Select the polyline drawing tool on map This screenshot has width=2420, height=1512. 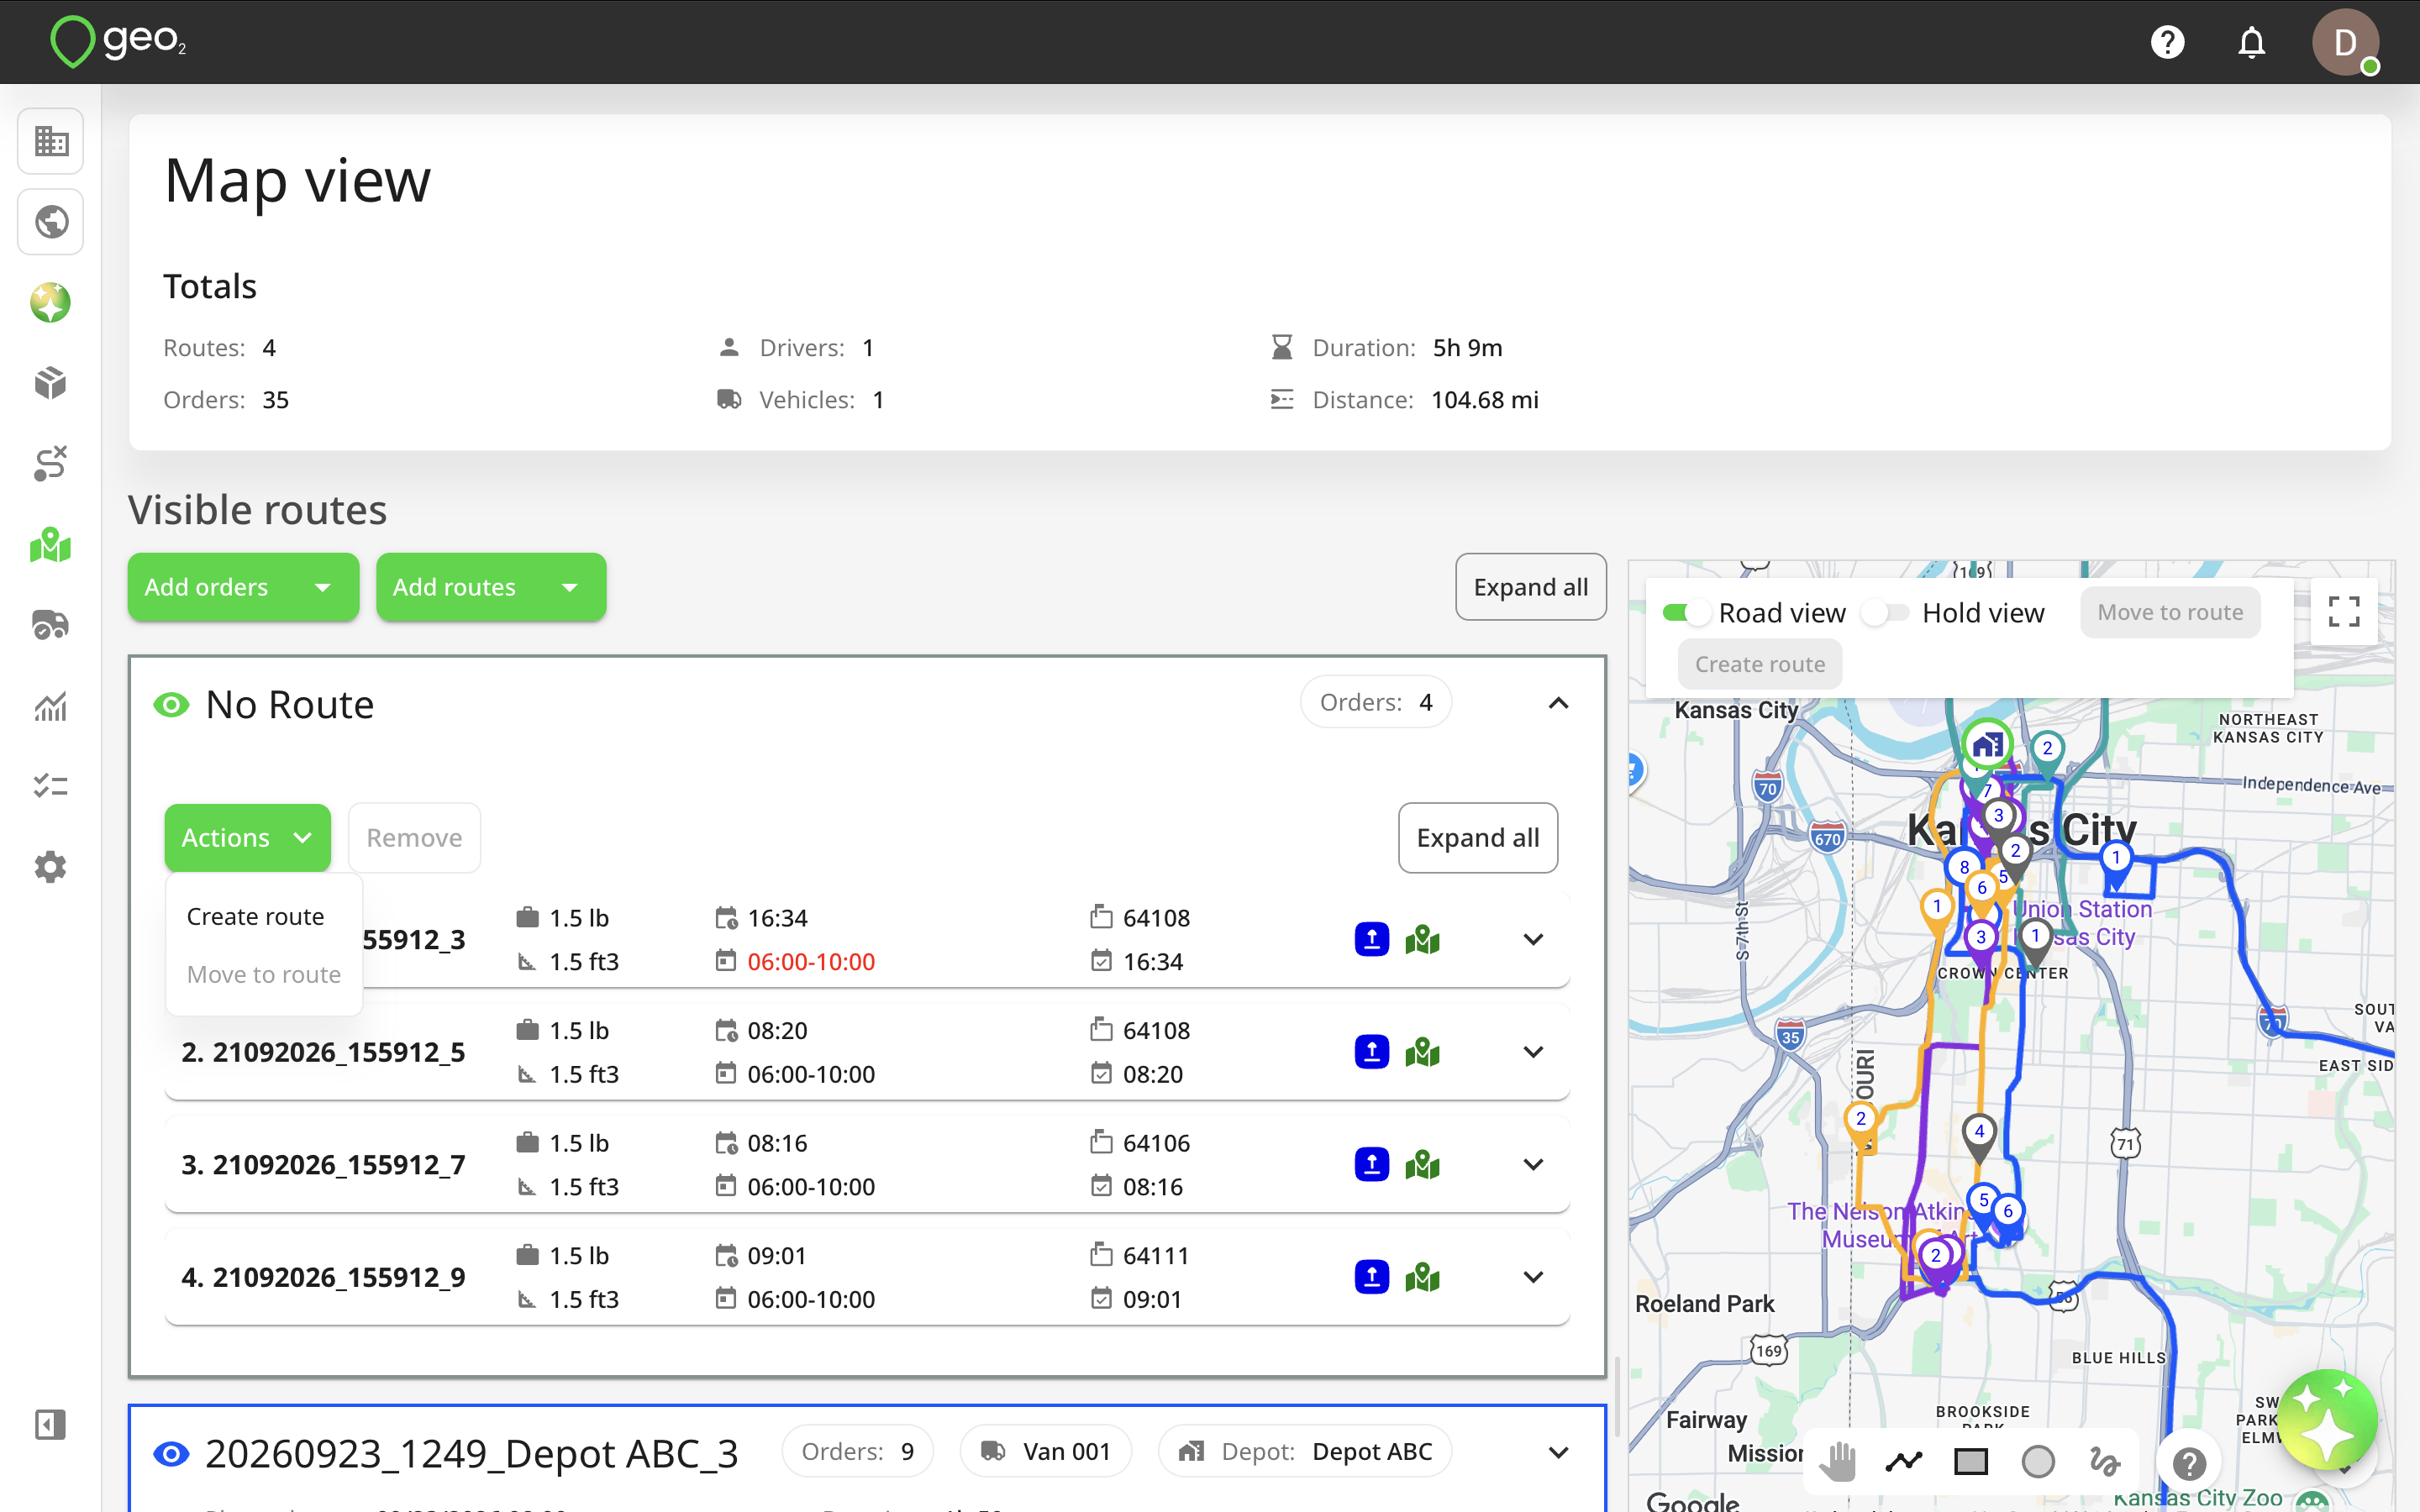(1904, 1462)
